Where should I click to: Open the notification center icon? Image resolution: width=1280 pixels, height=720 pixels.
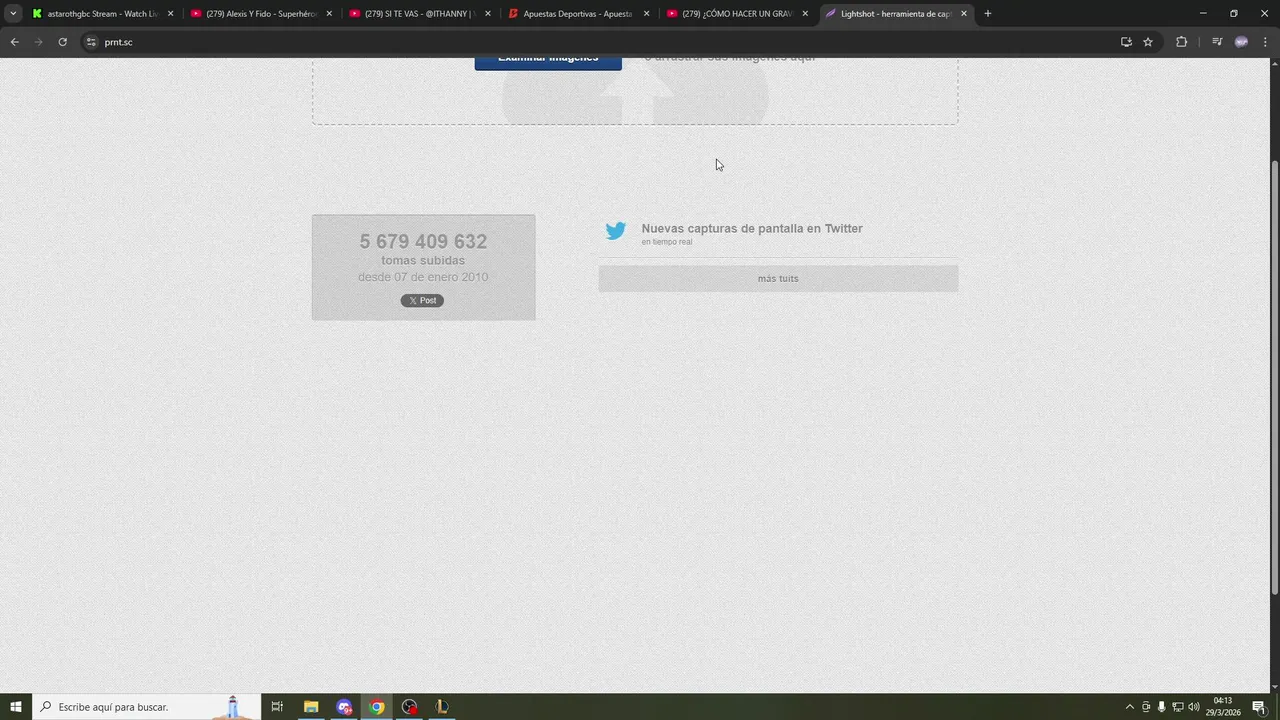click(x=1259, y=707)
